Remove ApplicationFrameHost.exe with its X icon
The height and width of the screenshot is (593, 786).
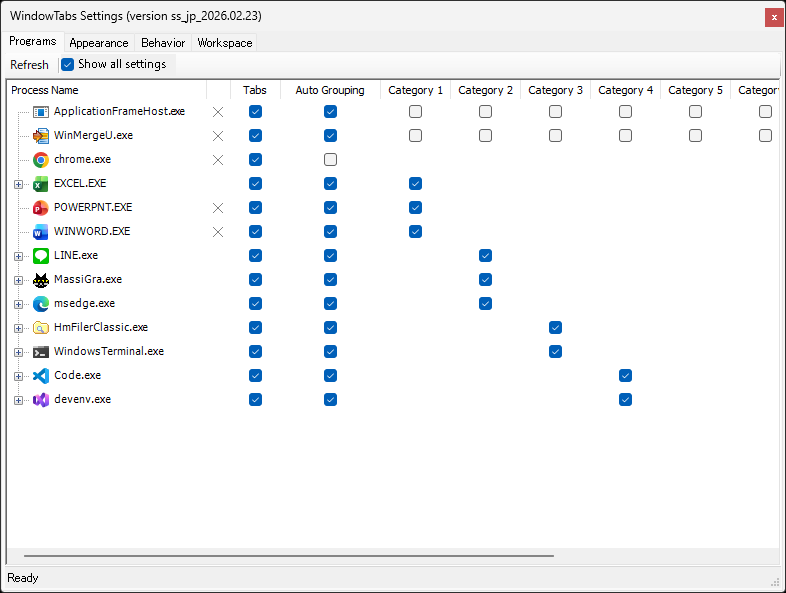point(218,112)
